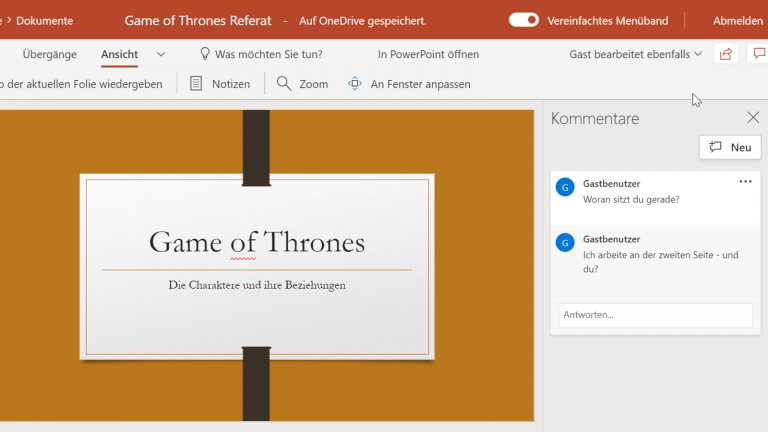
Task: Click the Zoom magnifier icon
Action: click(285, 84)
